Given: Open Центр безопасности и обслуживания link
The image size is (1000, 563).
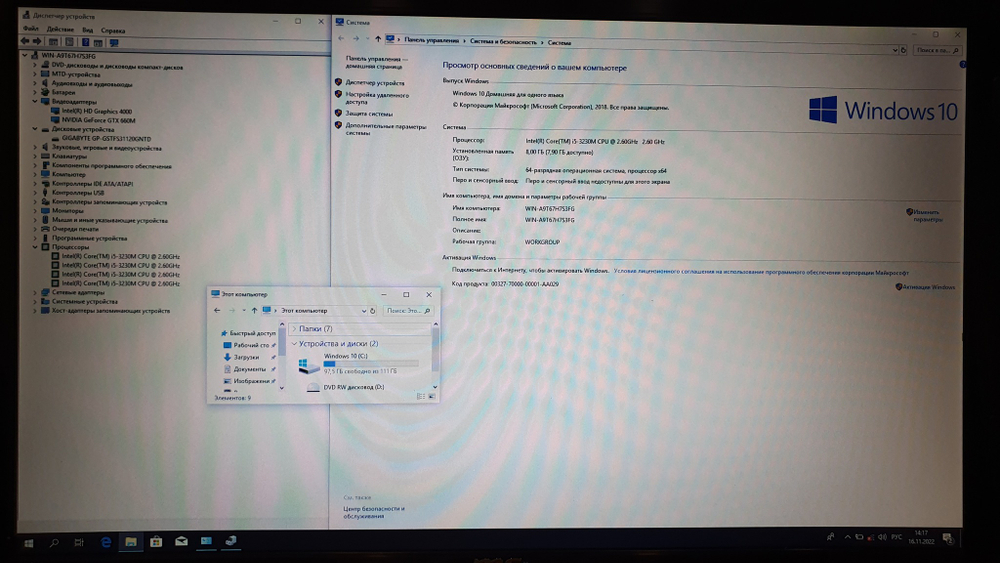Looking at the screenshot, I should point(374,512).
